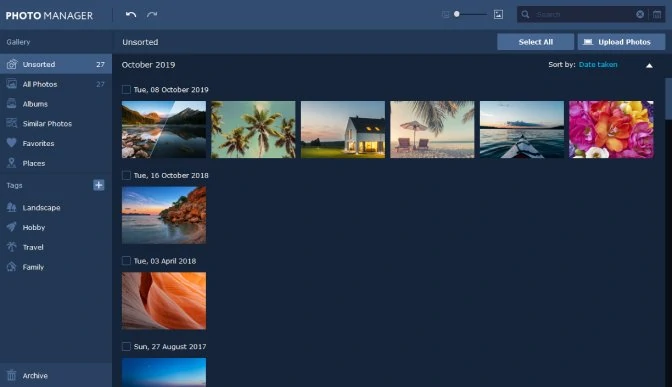Click the Favorites heart icon
672x387 pixels.
12,143
